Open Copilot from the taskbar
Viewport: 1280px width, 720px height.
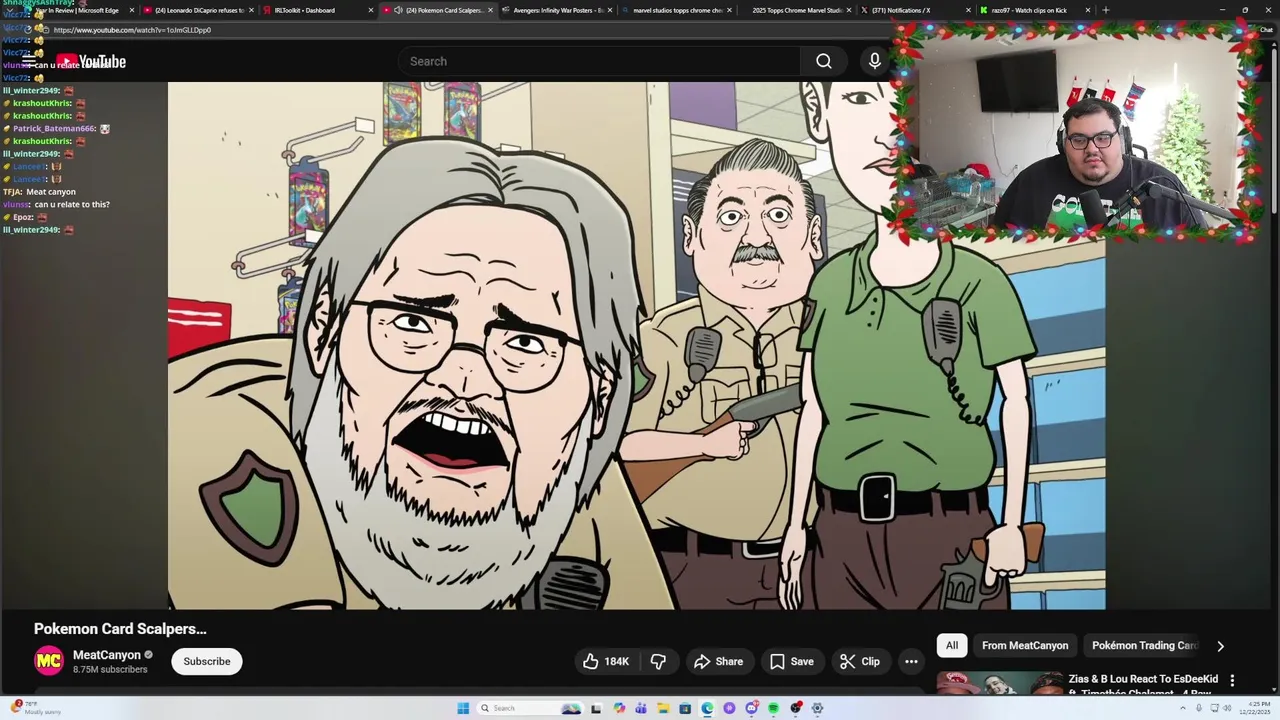[619, 708]
